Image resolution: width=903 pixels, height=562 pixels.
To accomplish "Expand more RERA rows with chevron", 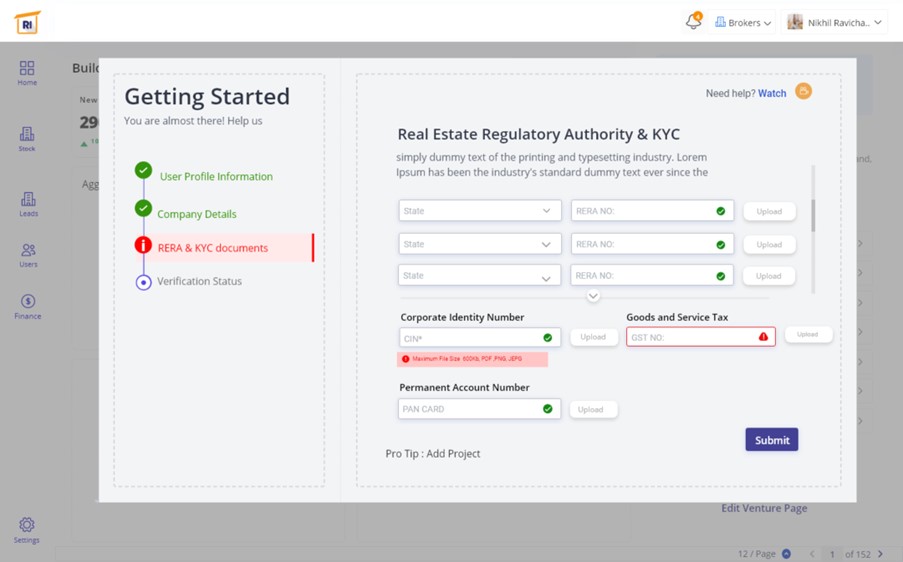I will click(593, 296).
